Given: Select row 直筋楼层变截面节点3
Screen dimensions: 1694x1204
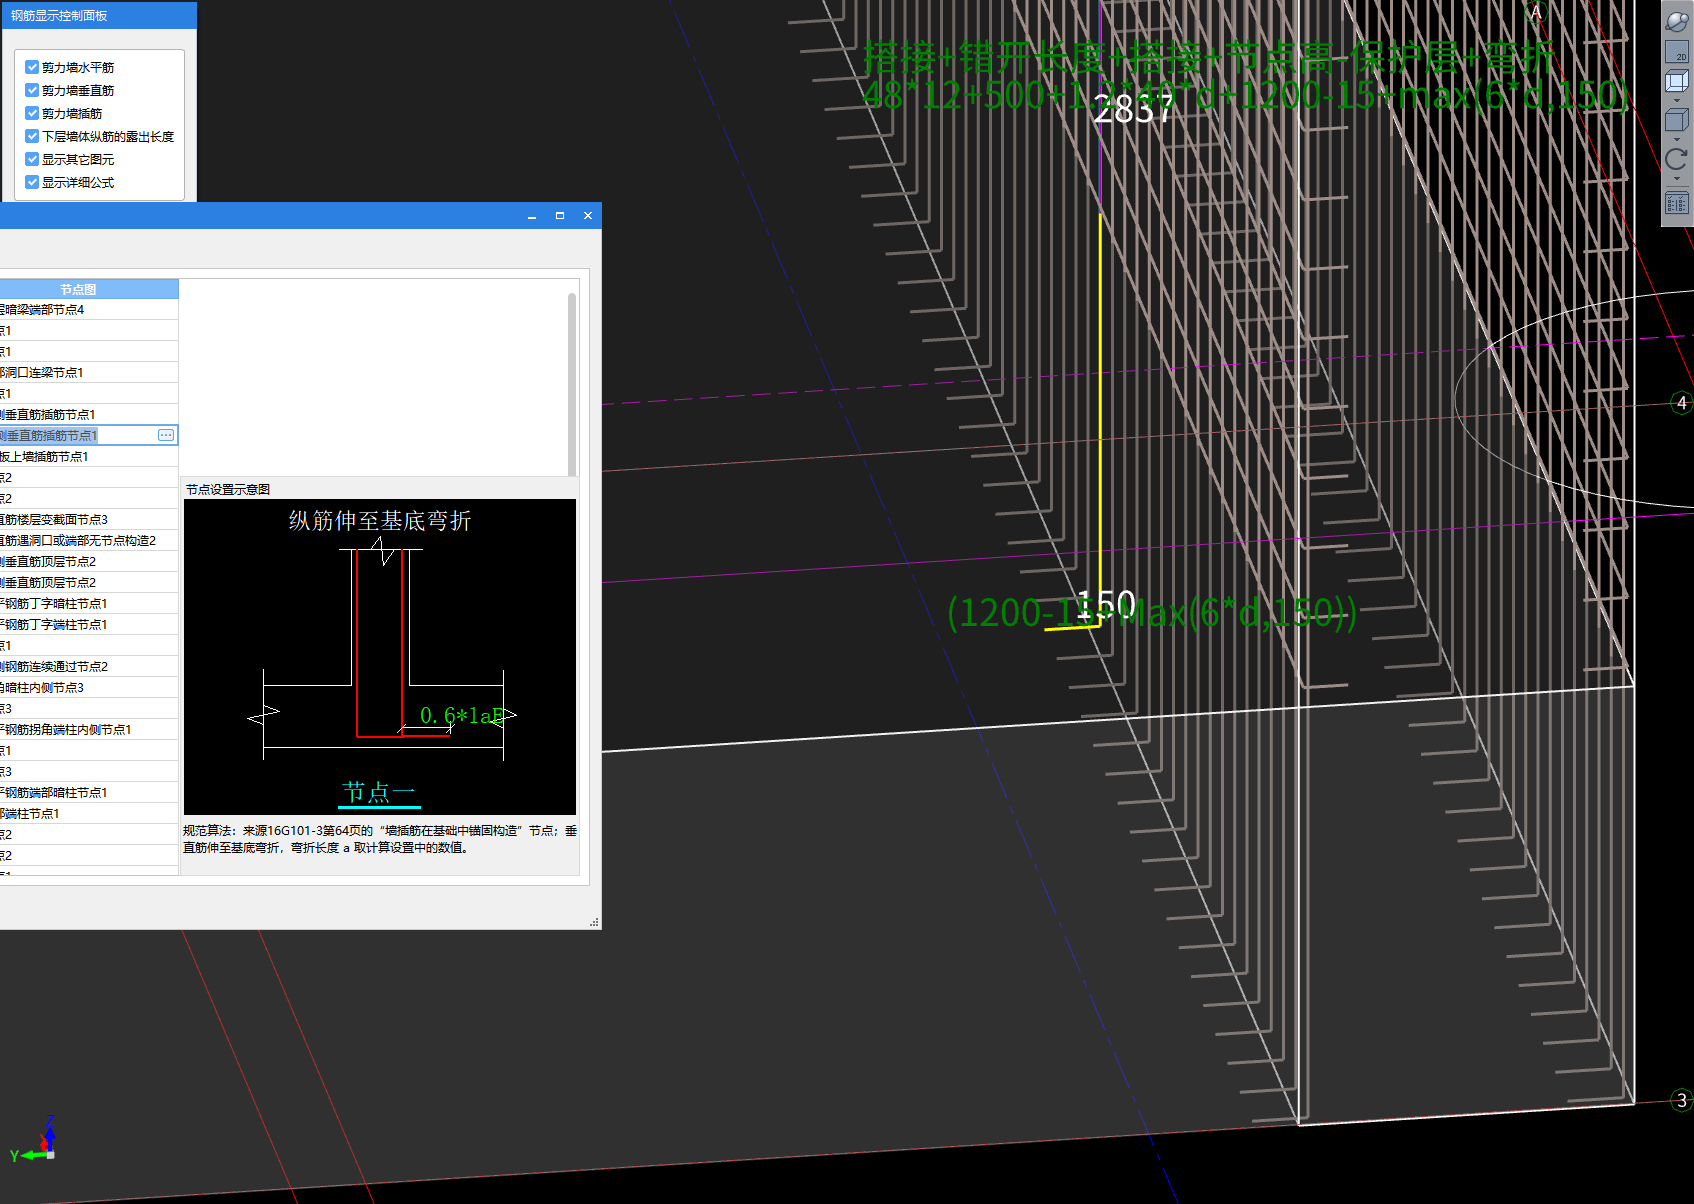Looking at the screenshot, I should click(89, 520).
